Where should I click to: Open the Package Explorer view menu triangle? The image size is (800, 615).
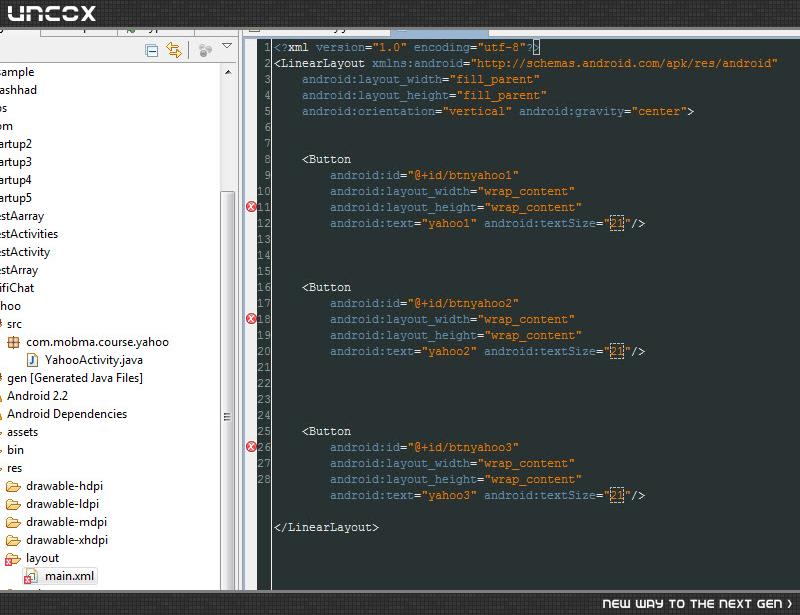tap(227, 46)
